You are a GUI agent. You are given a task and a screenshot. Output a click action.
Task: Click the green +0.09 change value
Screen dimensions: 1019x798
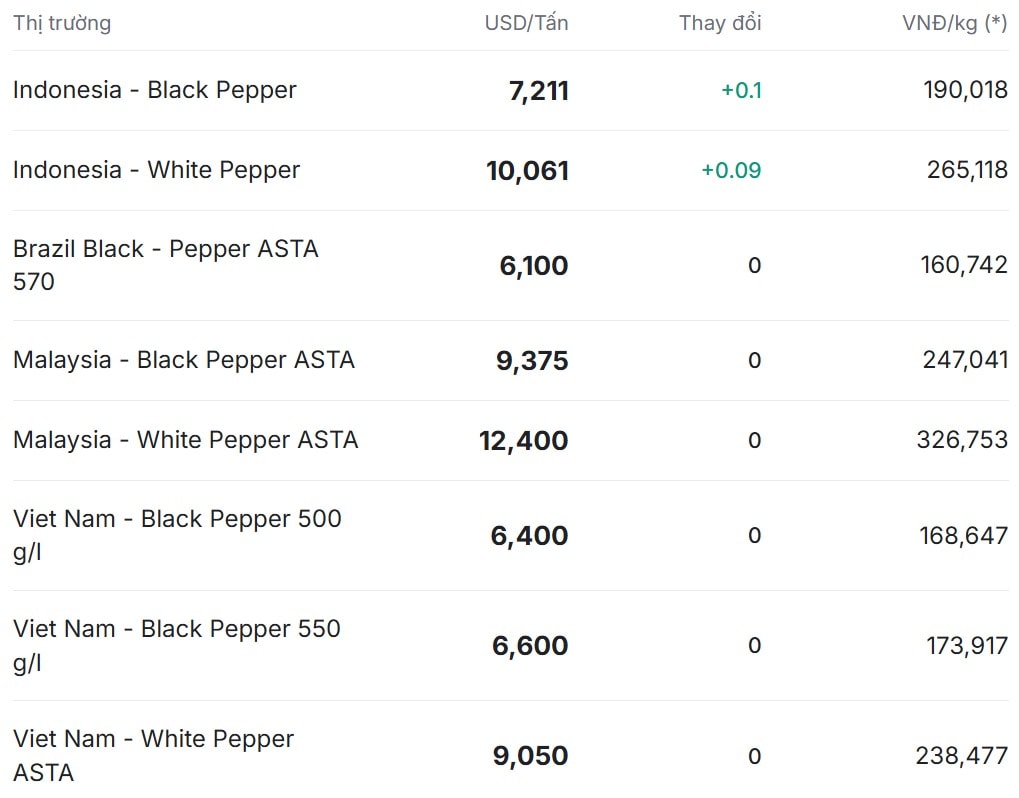pos(731,171)
